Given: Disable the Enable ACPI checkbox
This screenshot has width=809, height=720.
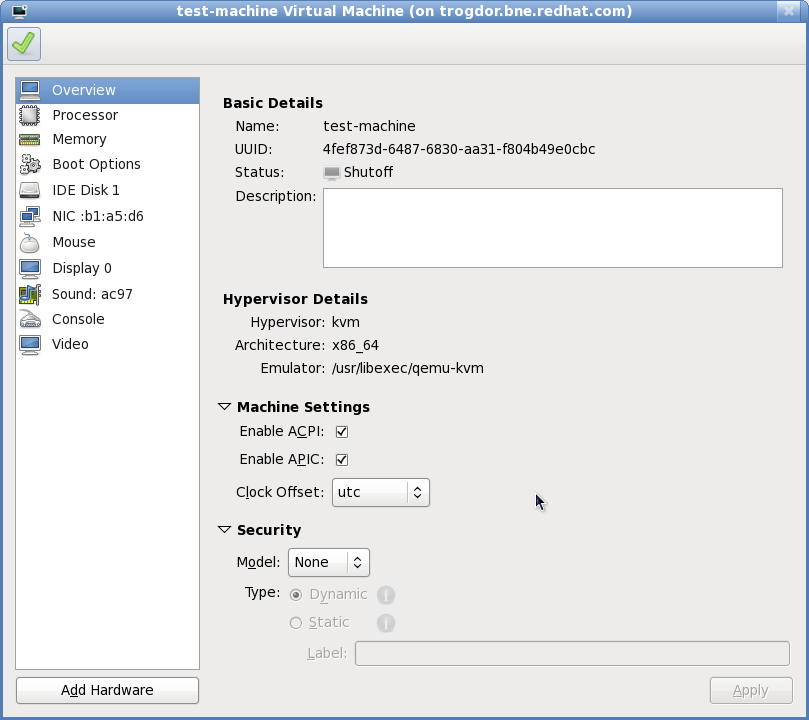Looking at the screenshot, I should 341,431.
